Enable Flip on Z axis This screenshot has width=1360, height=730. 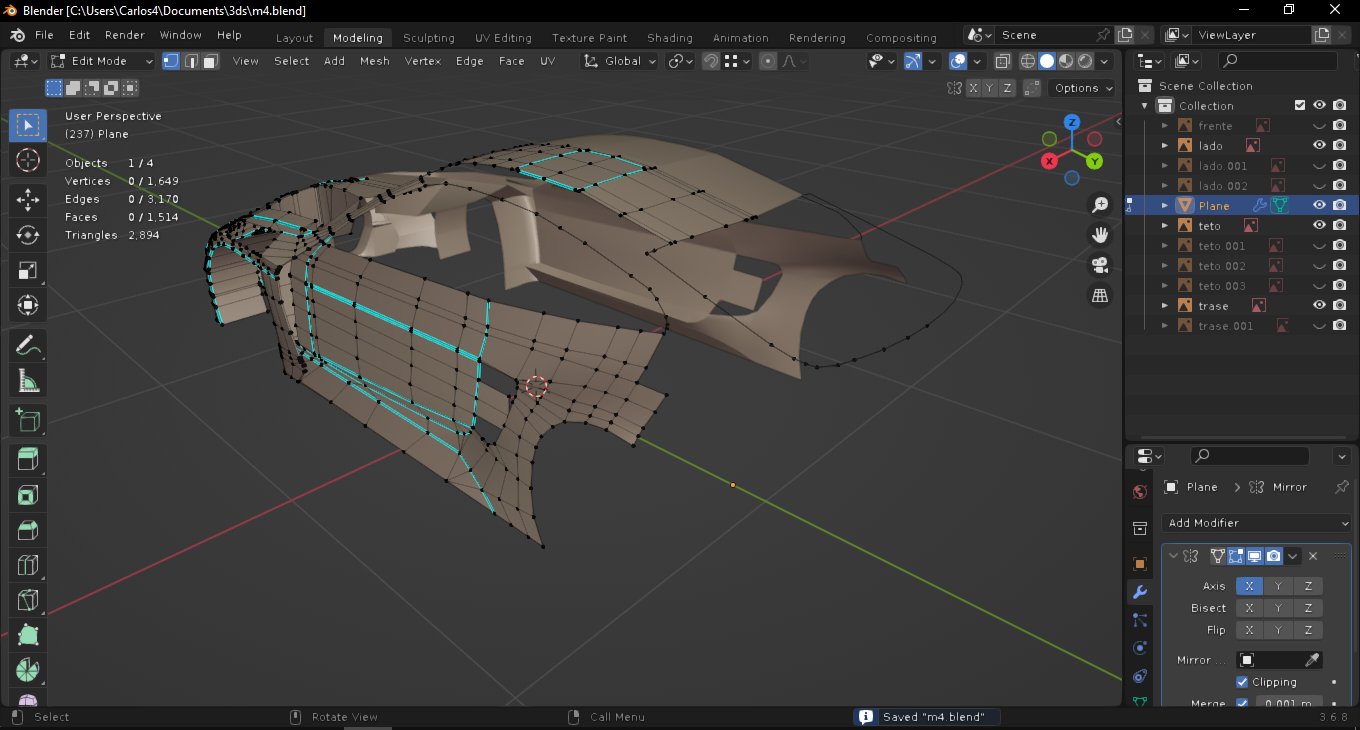pos(1308,630)
